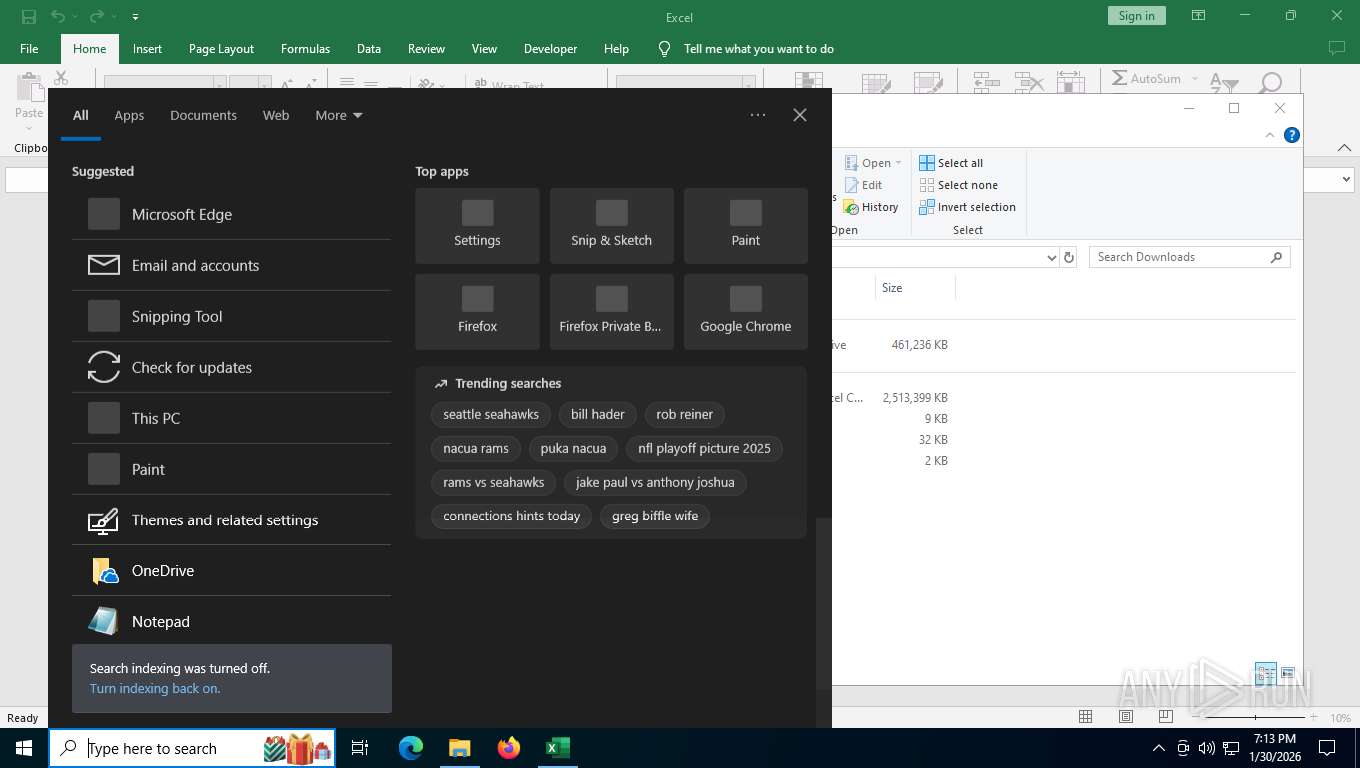Switch to the Page Layout tab
This screenshot has height=768, width=1360.
click(221, 48)
